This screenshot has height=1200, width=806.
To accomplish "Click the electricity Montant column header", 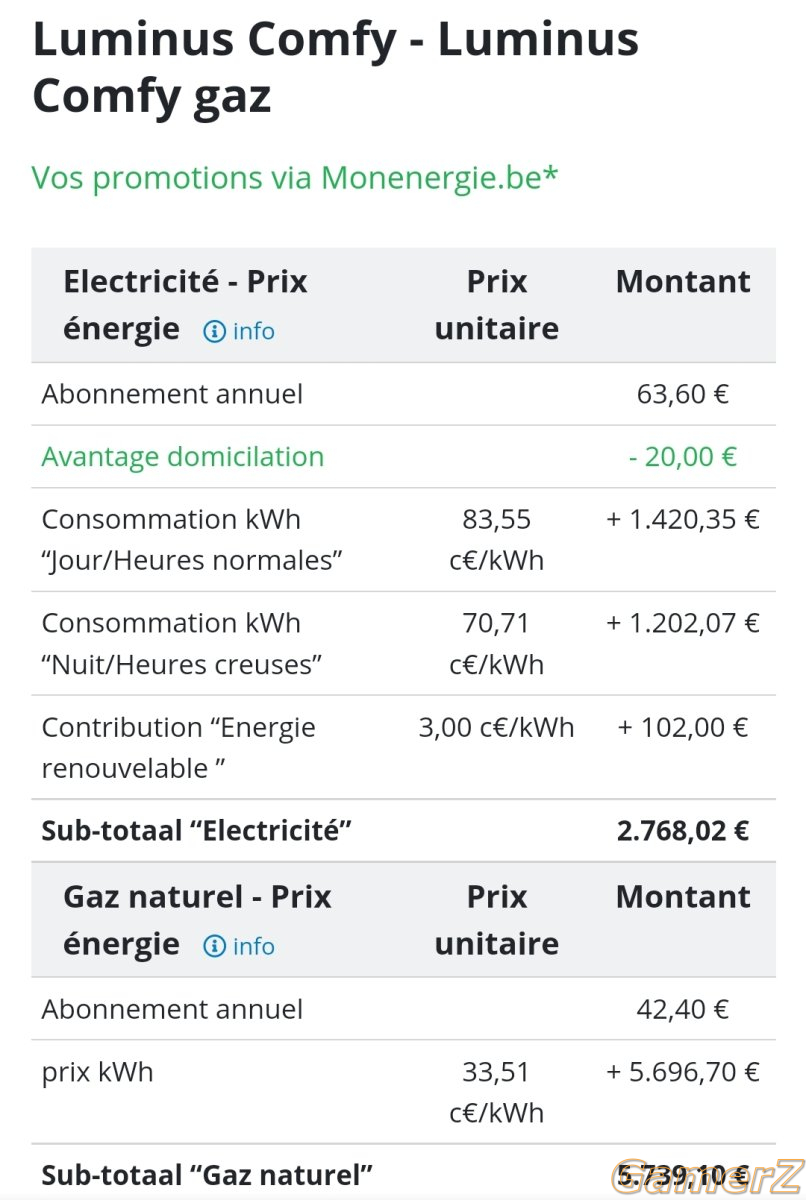I will (683, 282).
